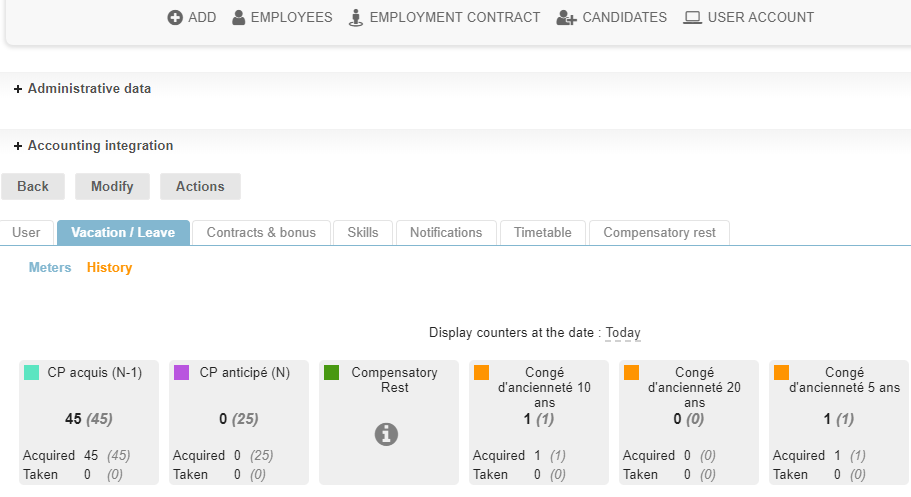
Task: Select the Congé d'ancienneté 10 ans card
Action: [538, 422]
